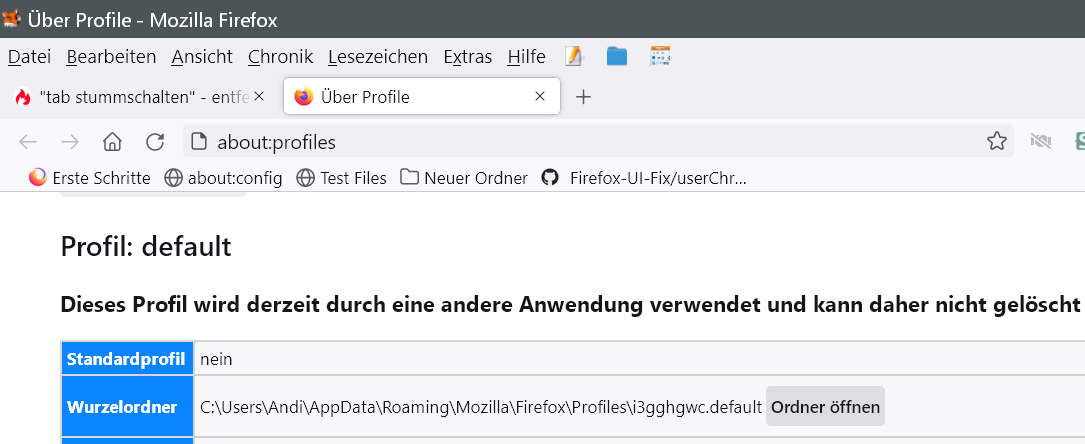Close the "tab stummschalten" tab
1085x444 pixels.
pos(259,97)
